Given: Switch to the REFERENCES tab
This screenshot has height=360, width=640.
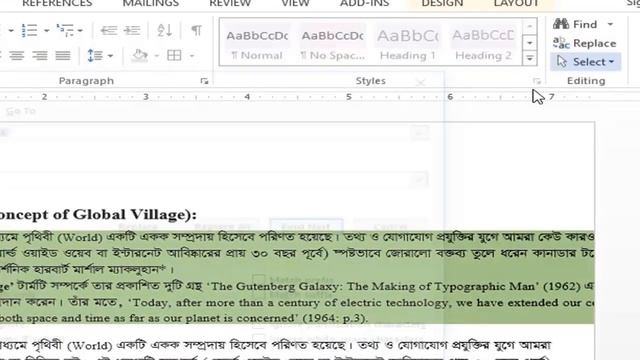Looking at the screenshot, I should point(57,4).
